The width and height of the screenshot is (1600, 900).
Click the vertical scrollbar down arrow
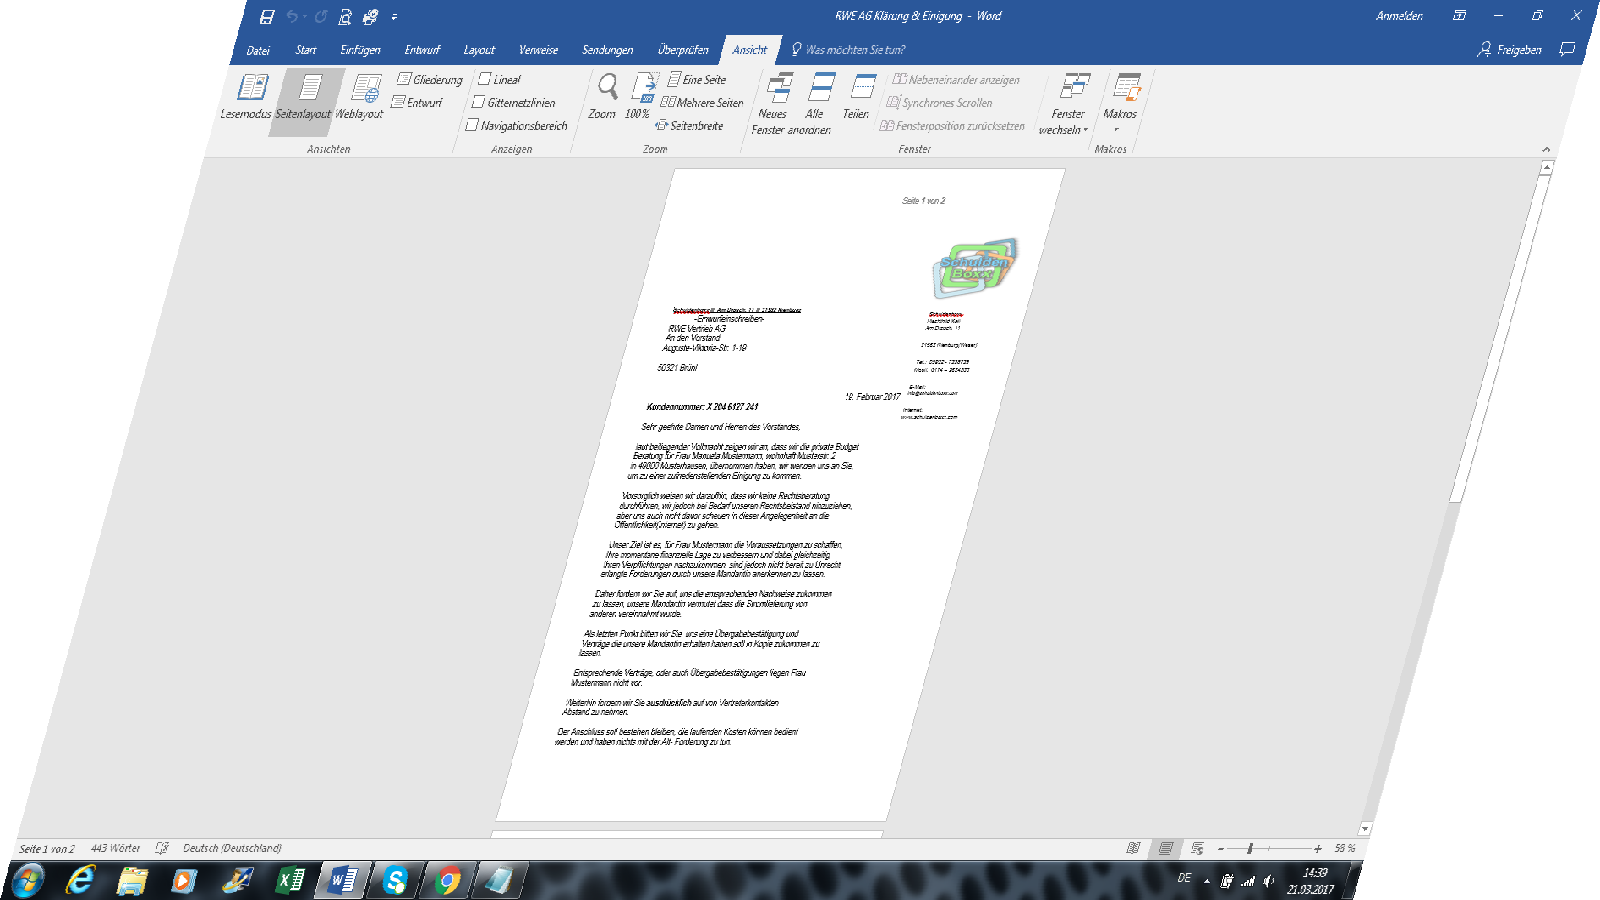[1365, 829]
